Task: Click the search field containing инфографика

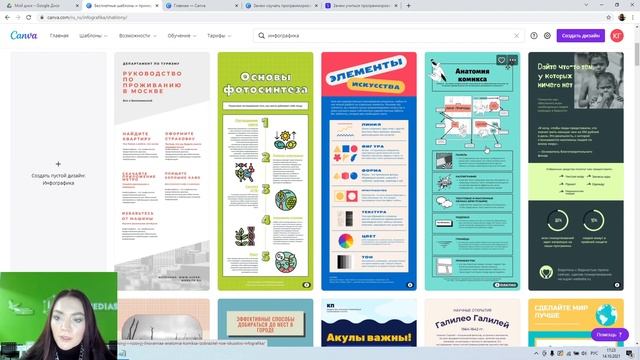Action: coord(389,36)
